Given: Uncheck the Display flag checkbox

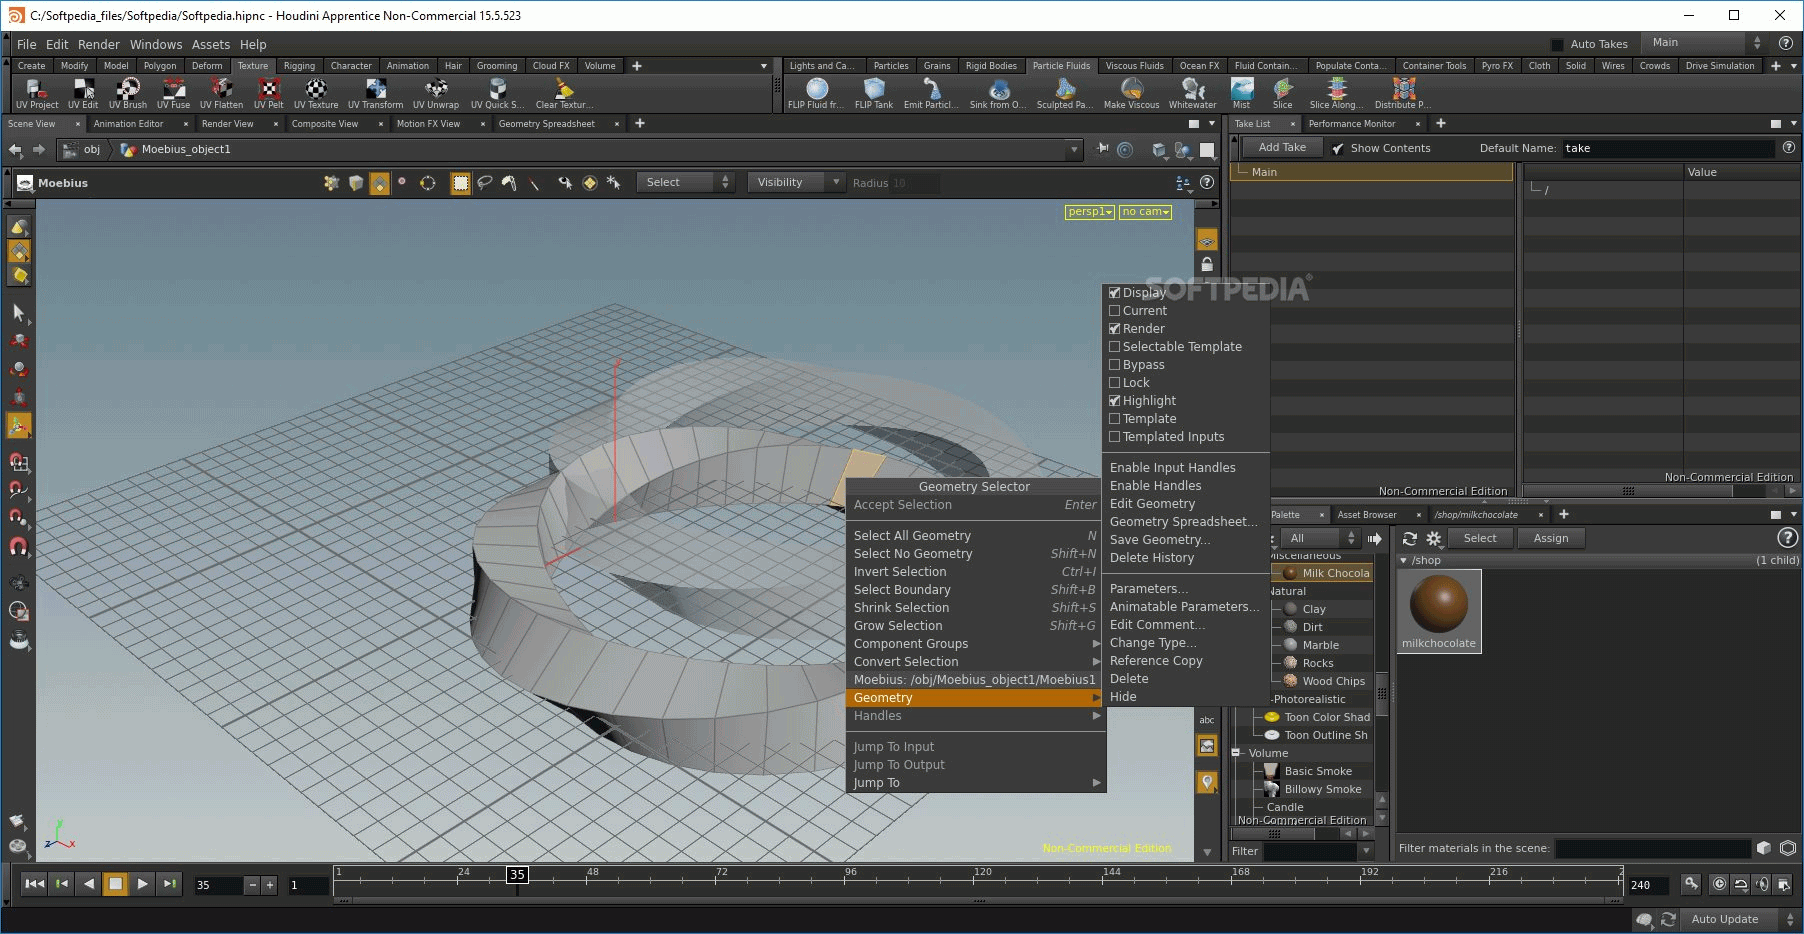Looking at the screenshot, I should pyautogui.click(x=1114, y=293).
